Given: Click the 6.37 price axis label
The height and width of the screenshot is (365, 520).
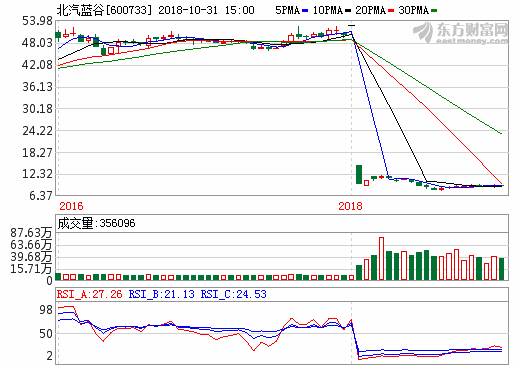Looking at the screenshot, I should click(x=41, y=195).
